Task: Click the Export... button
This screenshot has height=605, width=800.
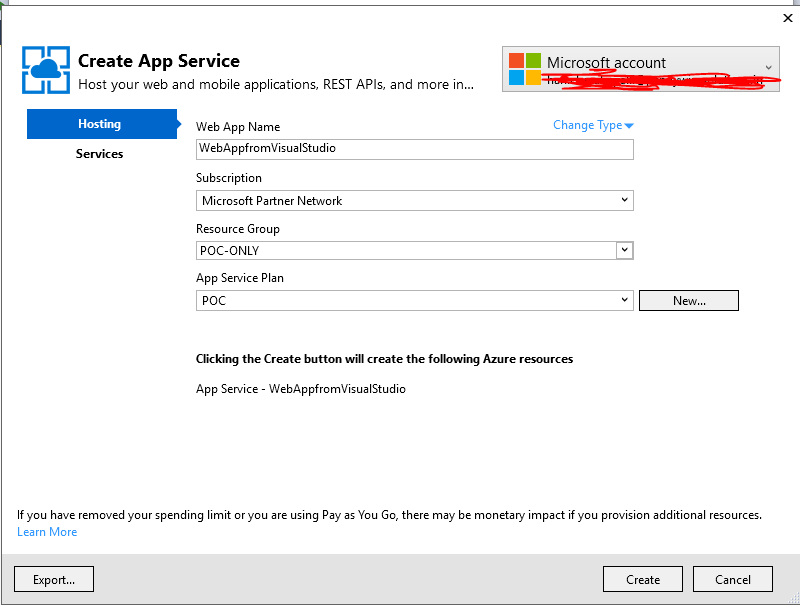Action: pyautogui.click(x=54, y=579)
